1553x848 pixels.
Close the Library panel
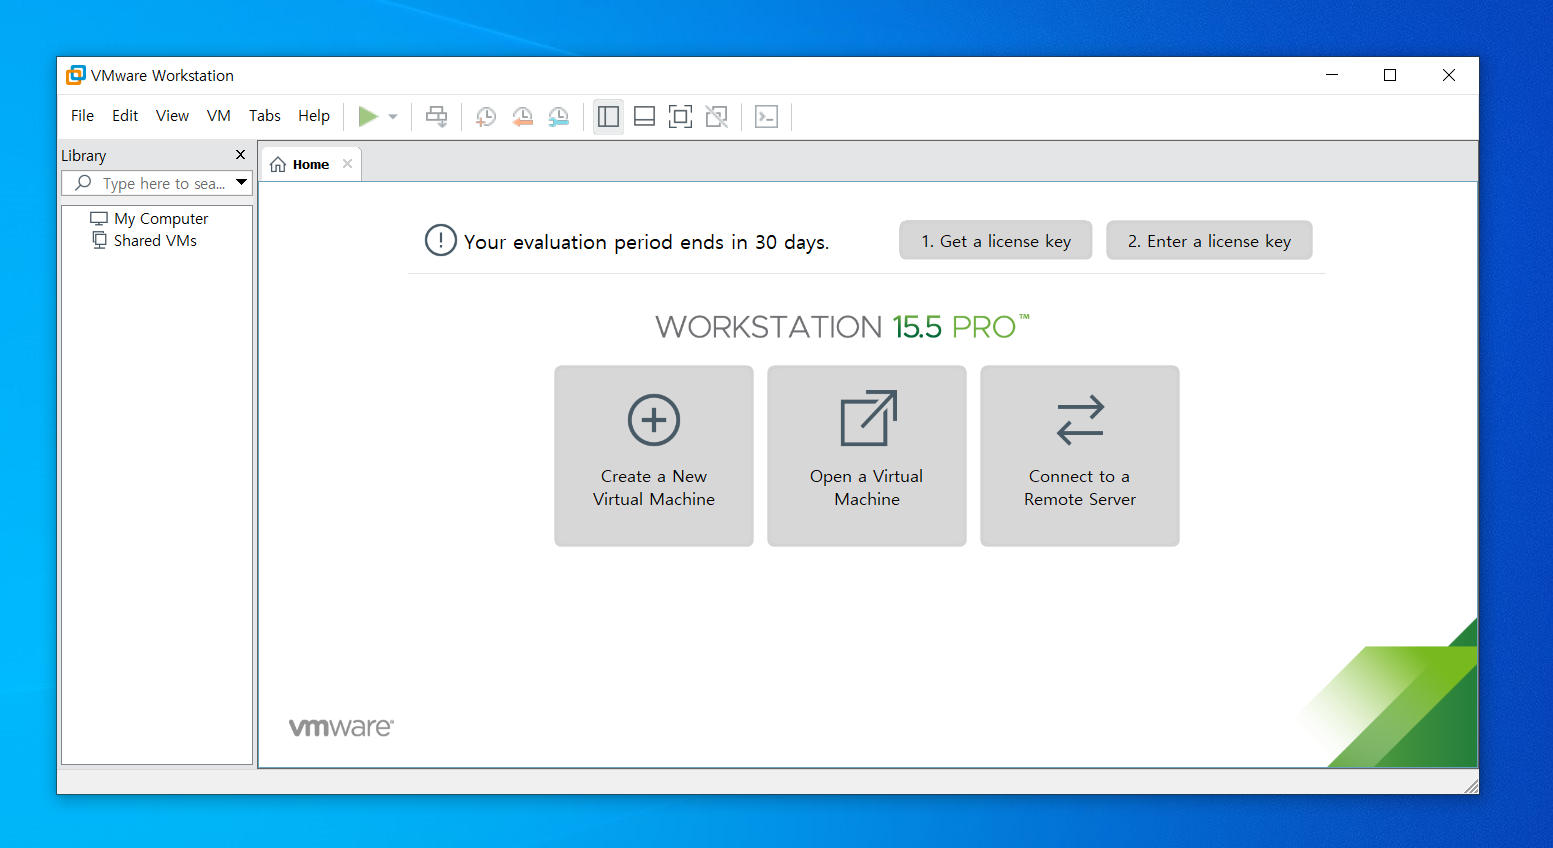coord(240,155)
